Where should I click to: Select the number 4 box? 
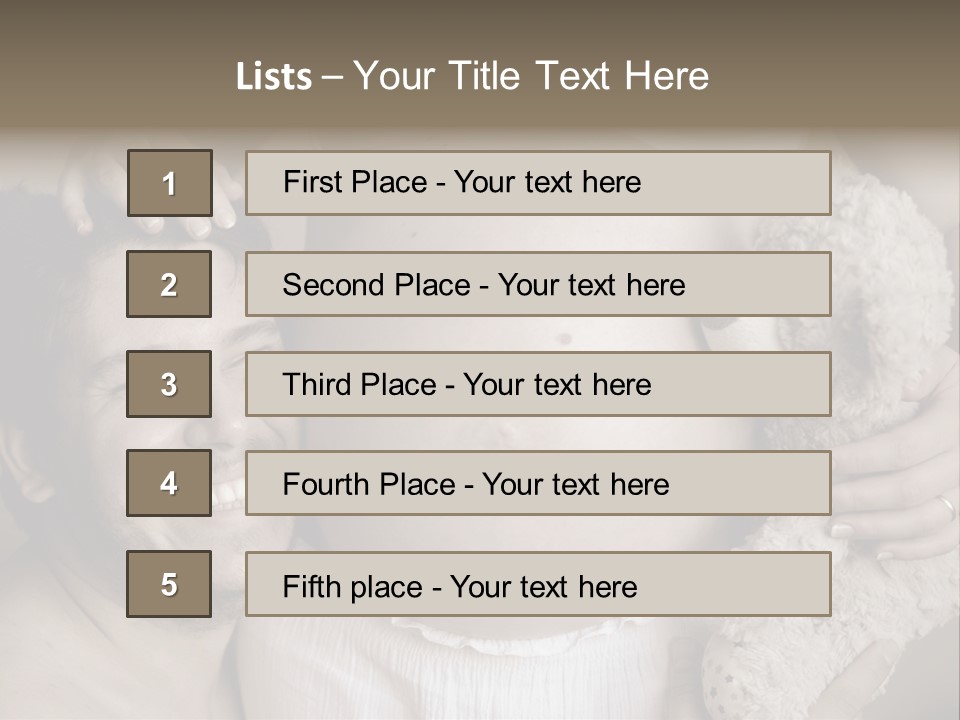click(x=169, y=483)
